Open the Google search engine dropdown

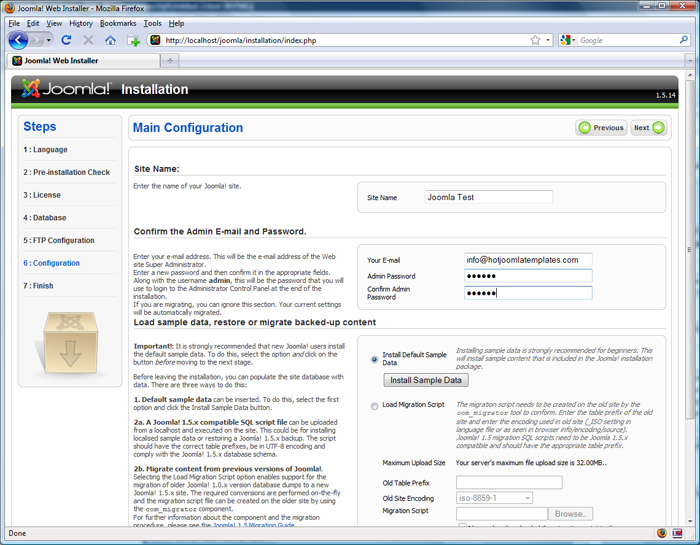[567, 40]
